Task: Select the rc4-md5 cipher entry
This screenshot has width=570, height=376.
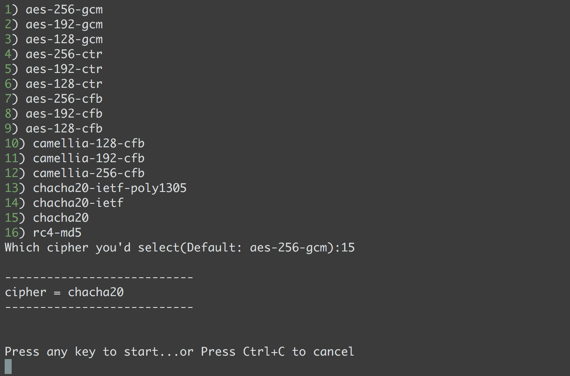Action: pos(43,233)
